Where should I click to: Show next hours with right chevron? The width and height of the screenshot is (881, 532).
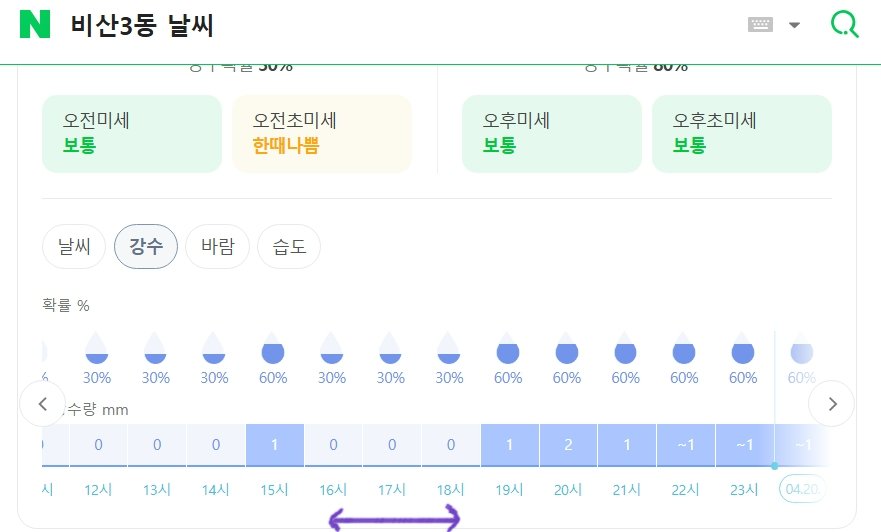click(x=832, y=403)
